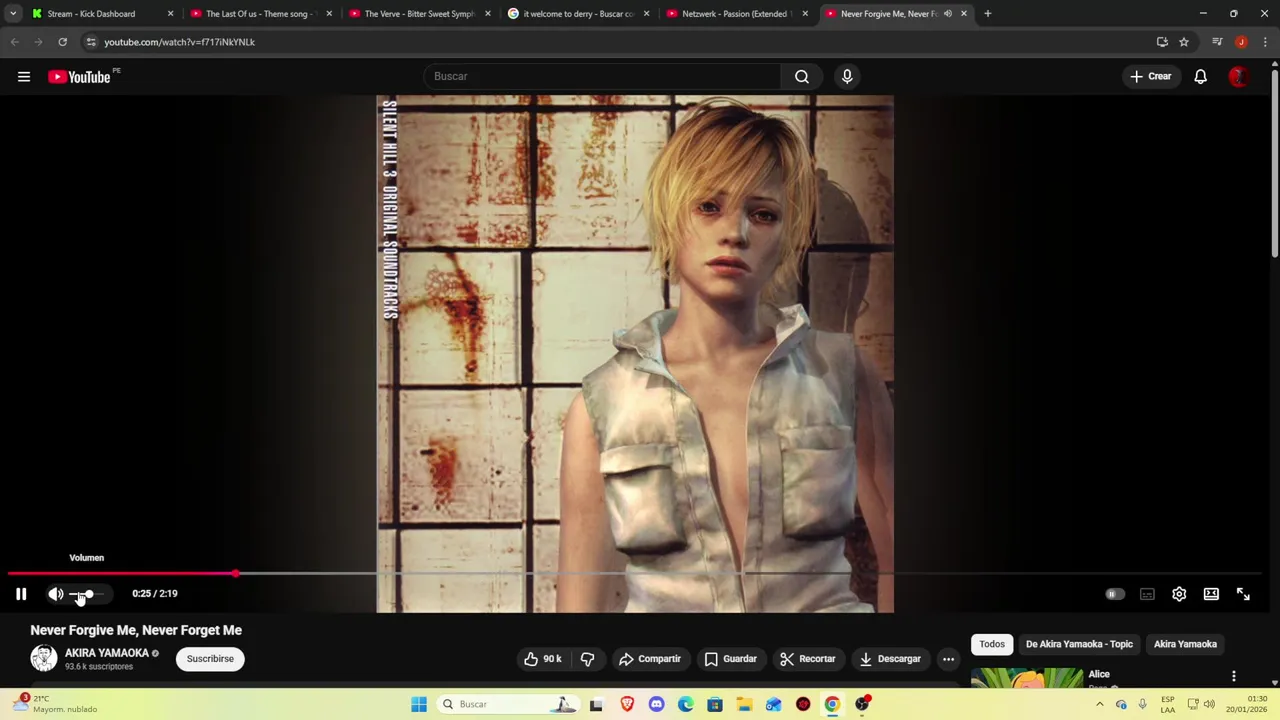Install the app via address bar icon

[x=1162, y=42]
